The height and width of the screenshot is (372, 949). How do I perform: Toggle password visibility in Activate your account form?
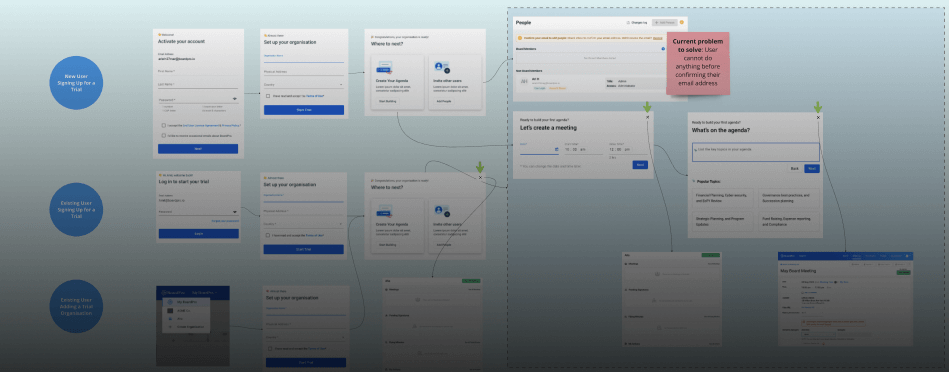[234, 98]
